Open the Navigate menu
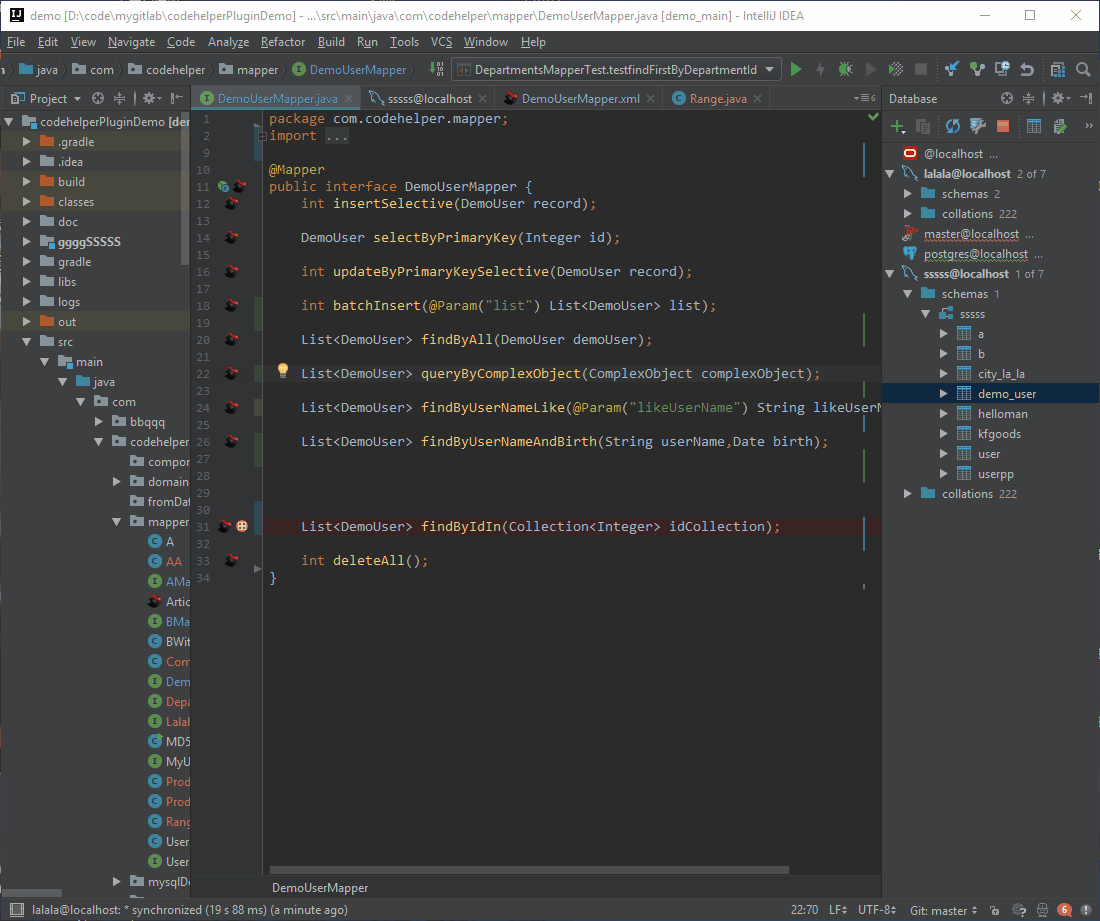1100x921 pixels. 131,42
